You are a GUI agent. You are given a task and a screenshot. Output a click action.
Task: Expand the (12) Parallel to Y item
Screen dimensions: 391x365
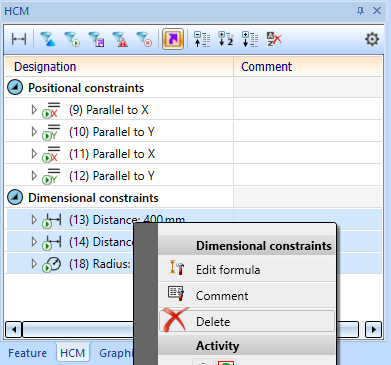pos(34,176)
